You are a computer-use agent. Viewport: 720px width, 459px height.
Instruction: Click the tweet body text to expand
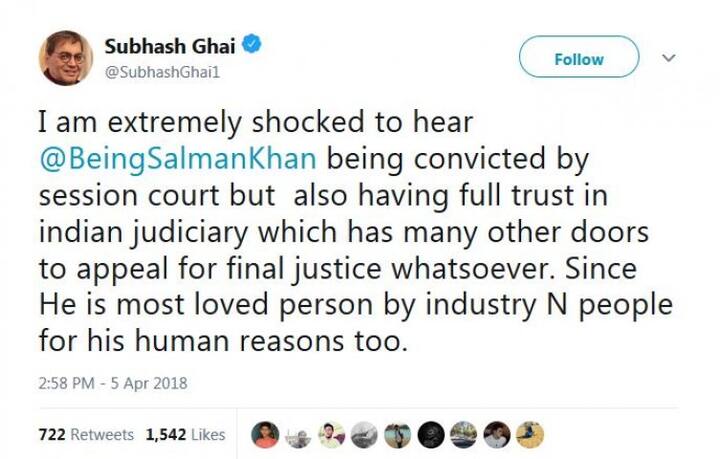356,232
